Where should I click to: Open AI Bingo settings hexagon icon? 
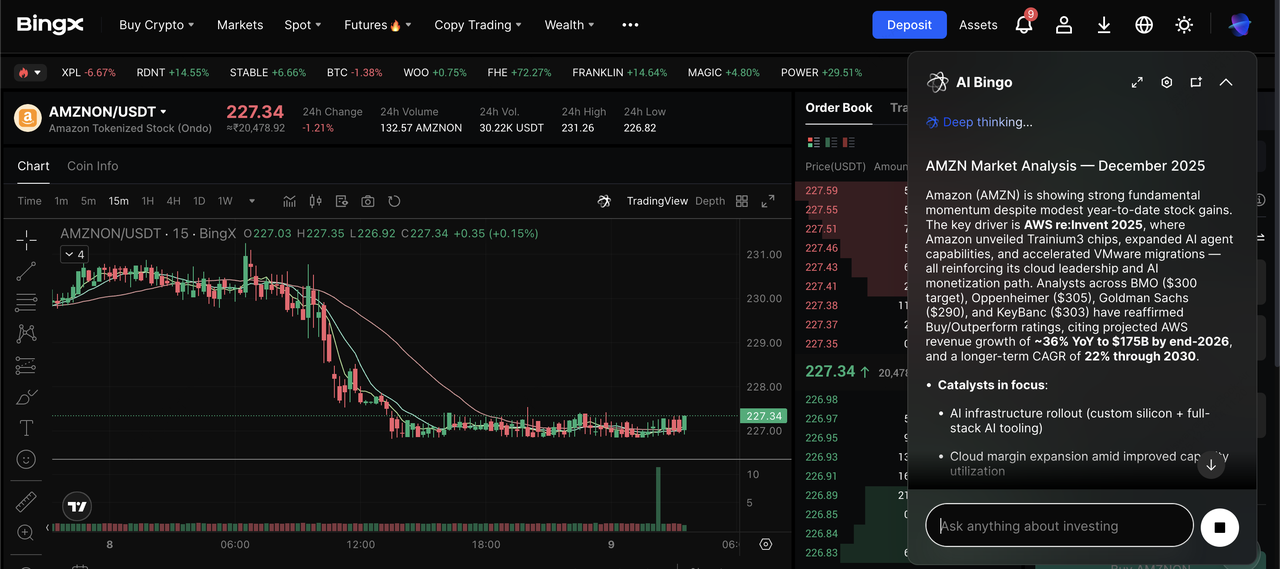[x=1166, y=82]
